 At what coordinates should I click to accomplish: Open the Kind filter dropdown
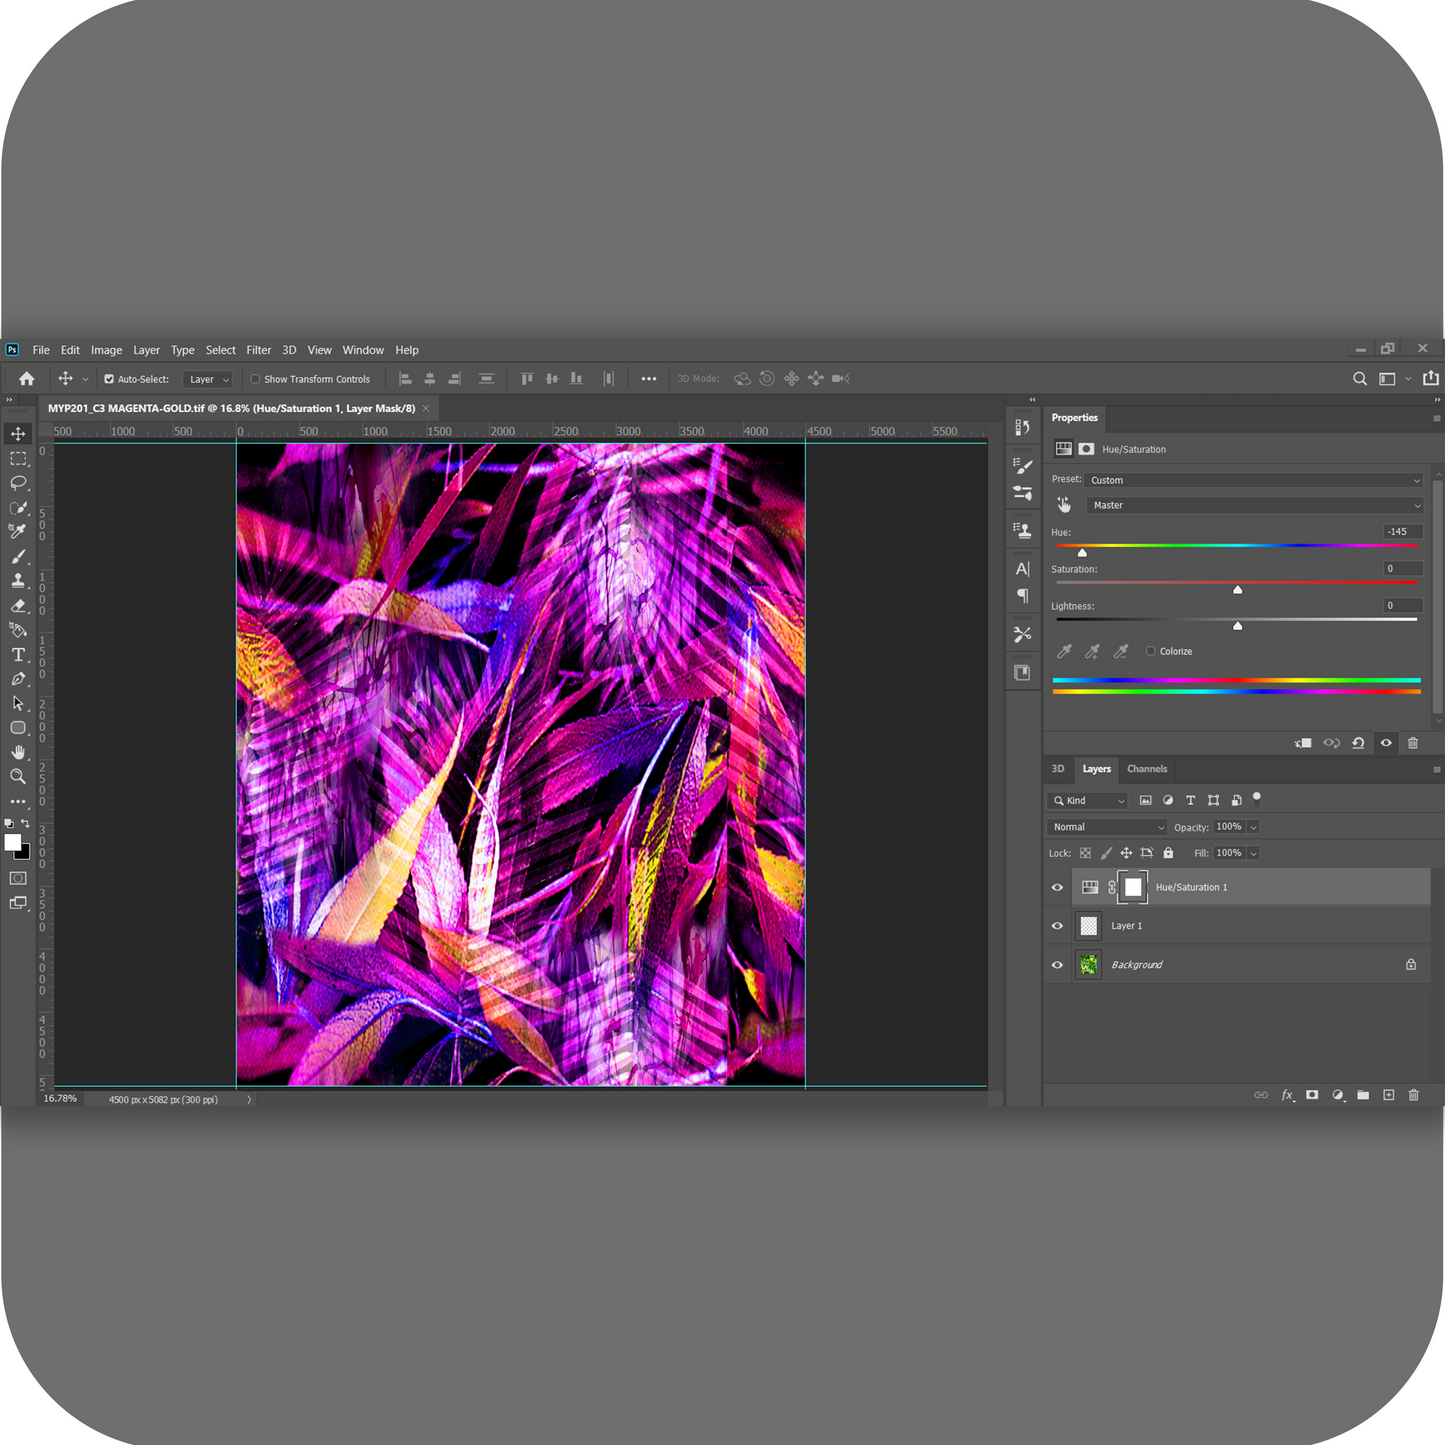click(x=1088, y=800)
